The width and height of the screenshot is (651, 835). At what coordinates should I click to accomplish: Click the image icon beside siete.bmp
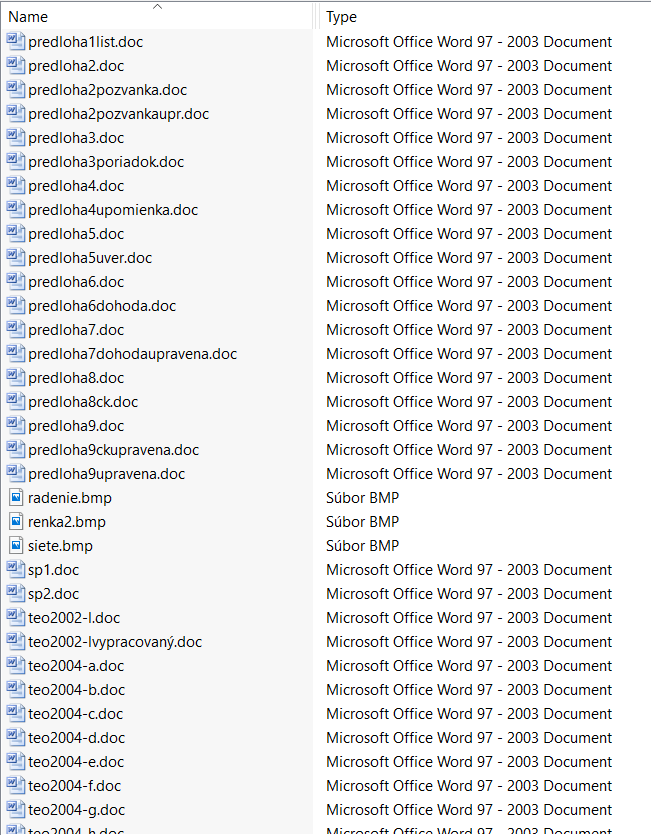(17, 545)
